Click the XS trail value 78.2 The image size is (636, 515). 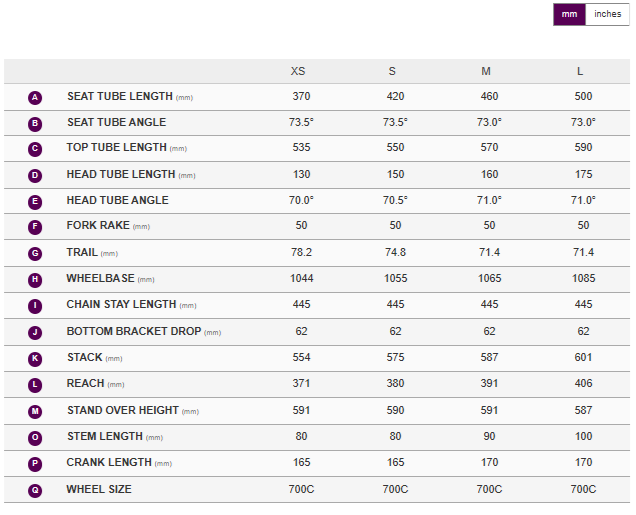(298, 253)
